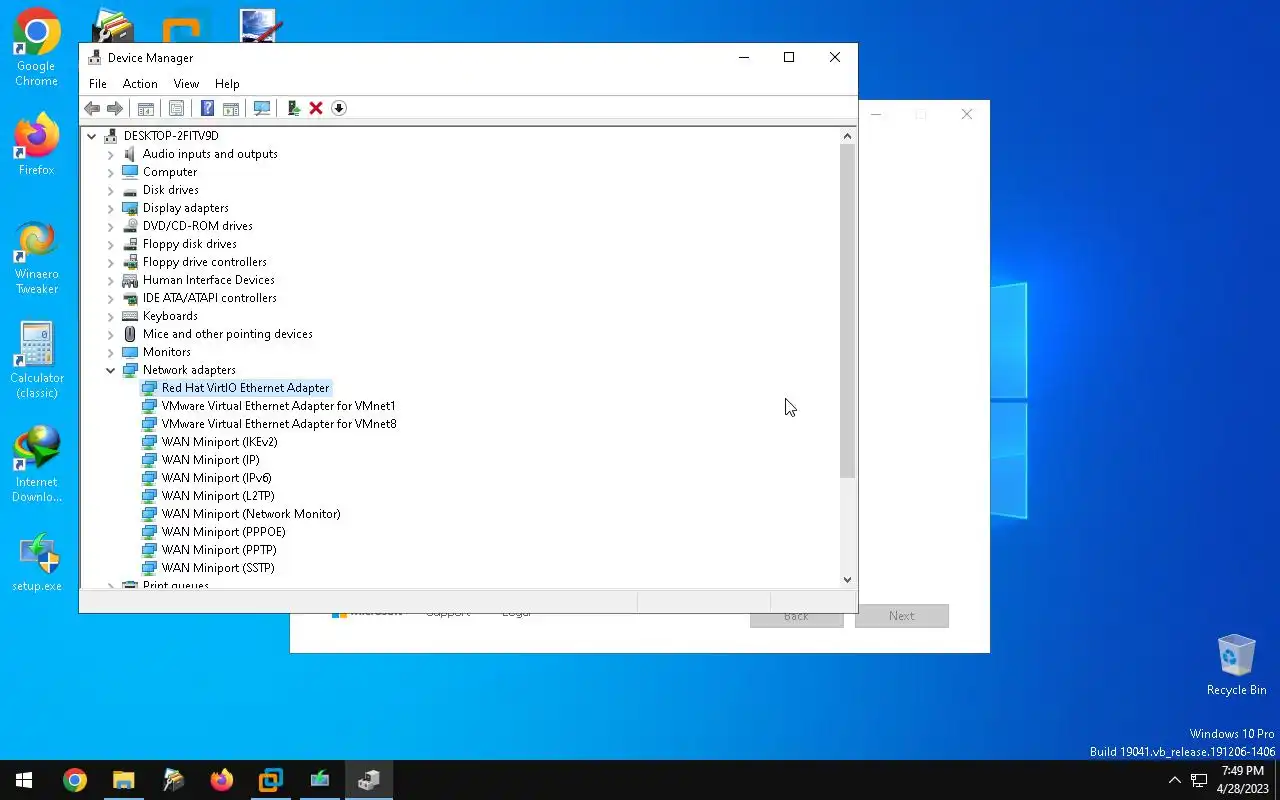Image resolution: width=1280 pixels, height=800 pixels.
Task: Click the Forward arrow in Device Manager toolbar
Action: tap(115, 108)
